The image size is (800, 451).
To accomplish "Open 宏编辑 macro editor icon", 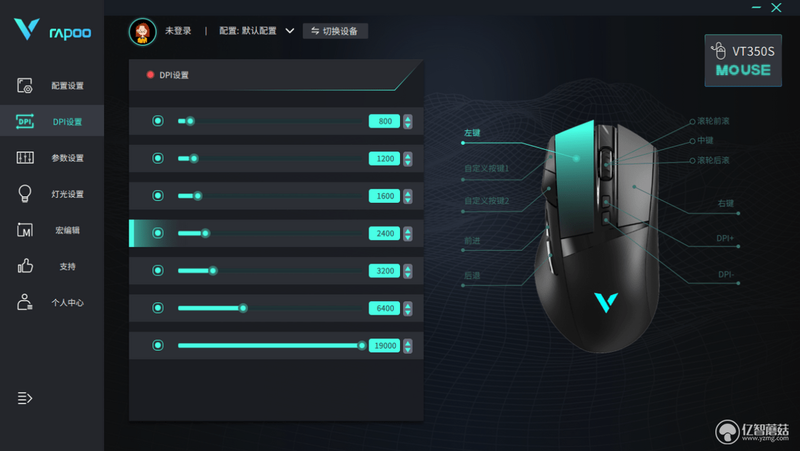I will click(x=24, y=230).
